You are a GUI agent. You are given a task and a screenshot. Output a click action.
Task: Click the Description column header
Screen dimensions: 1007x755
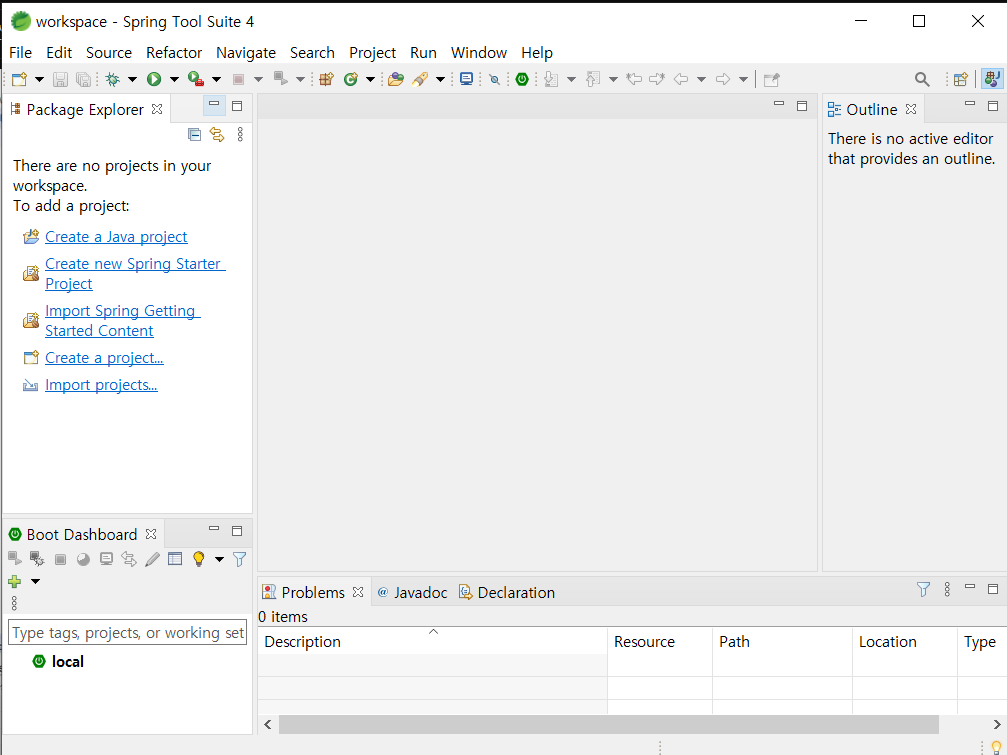pyautogui.click(x=432, y=641)
